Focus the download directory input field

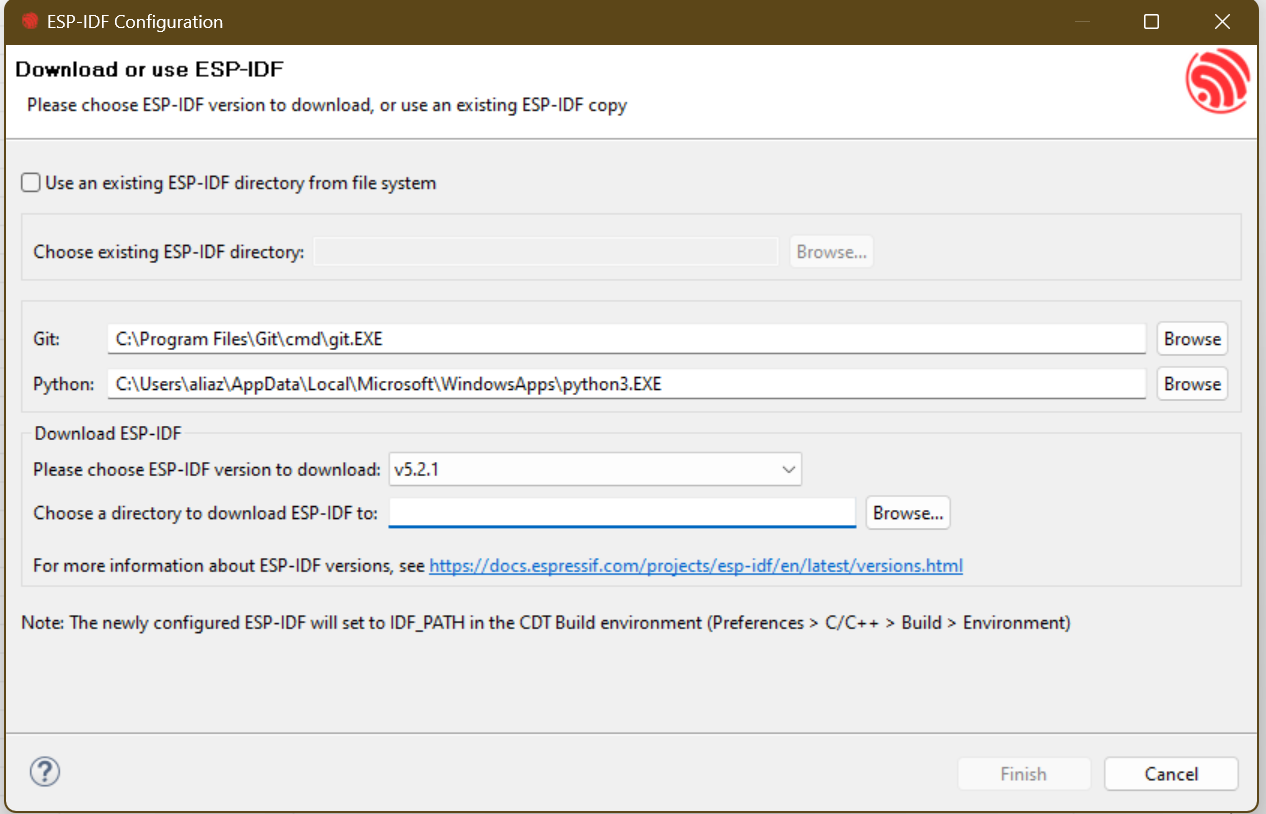tap(622, 513)
